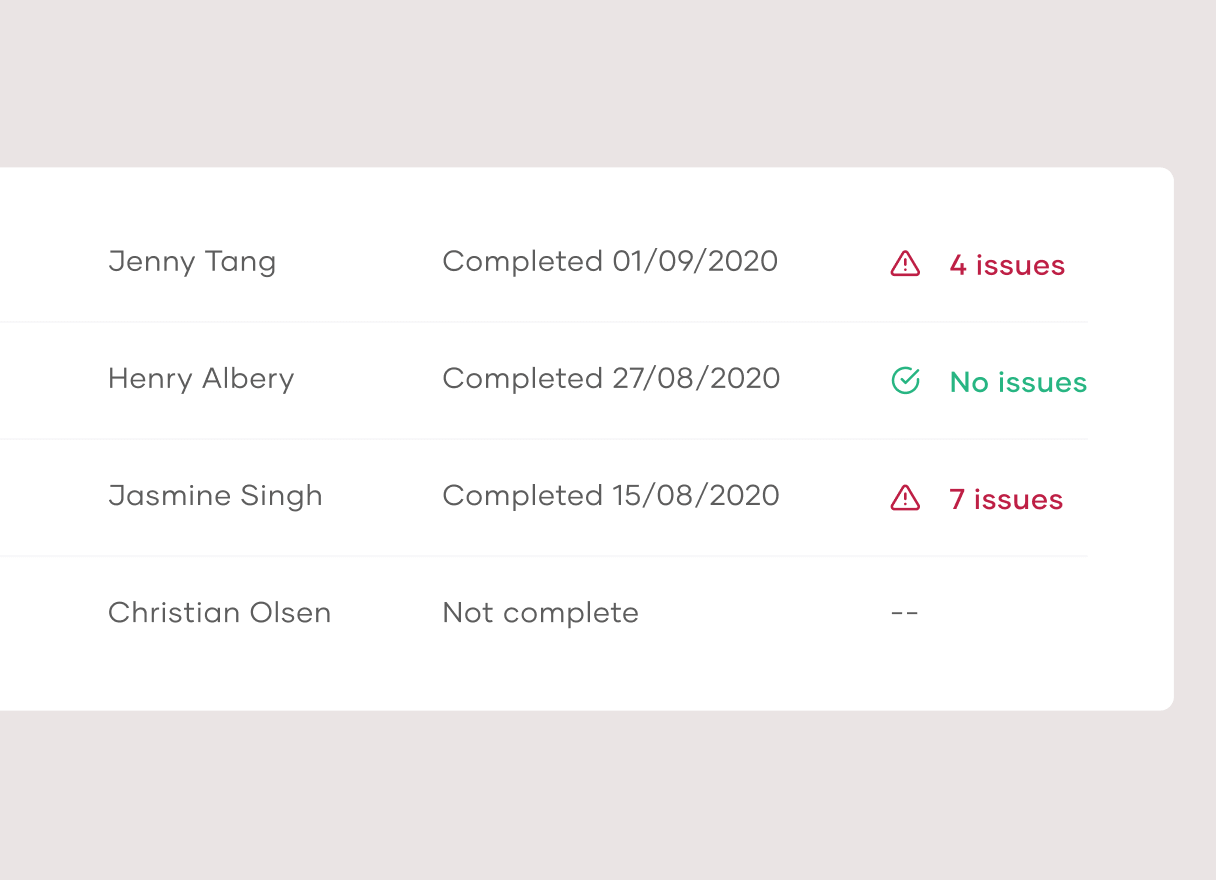Click the double-dash placeholder in Christian Olsen's row
1216x880 pixels.
click(x=904, y=613)
